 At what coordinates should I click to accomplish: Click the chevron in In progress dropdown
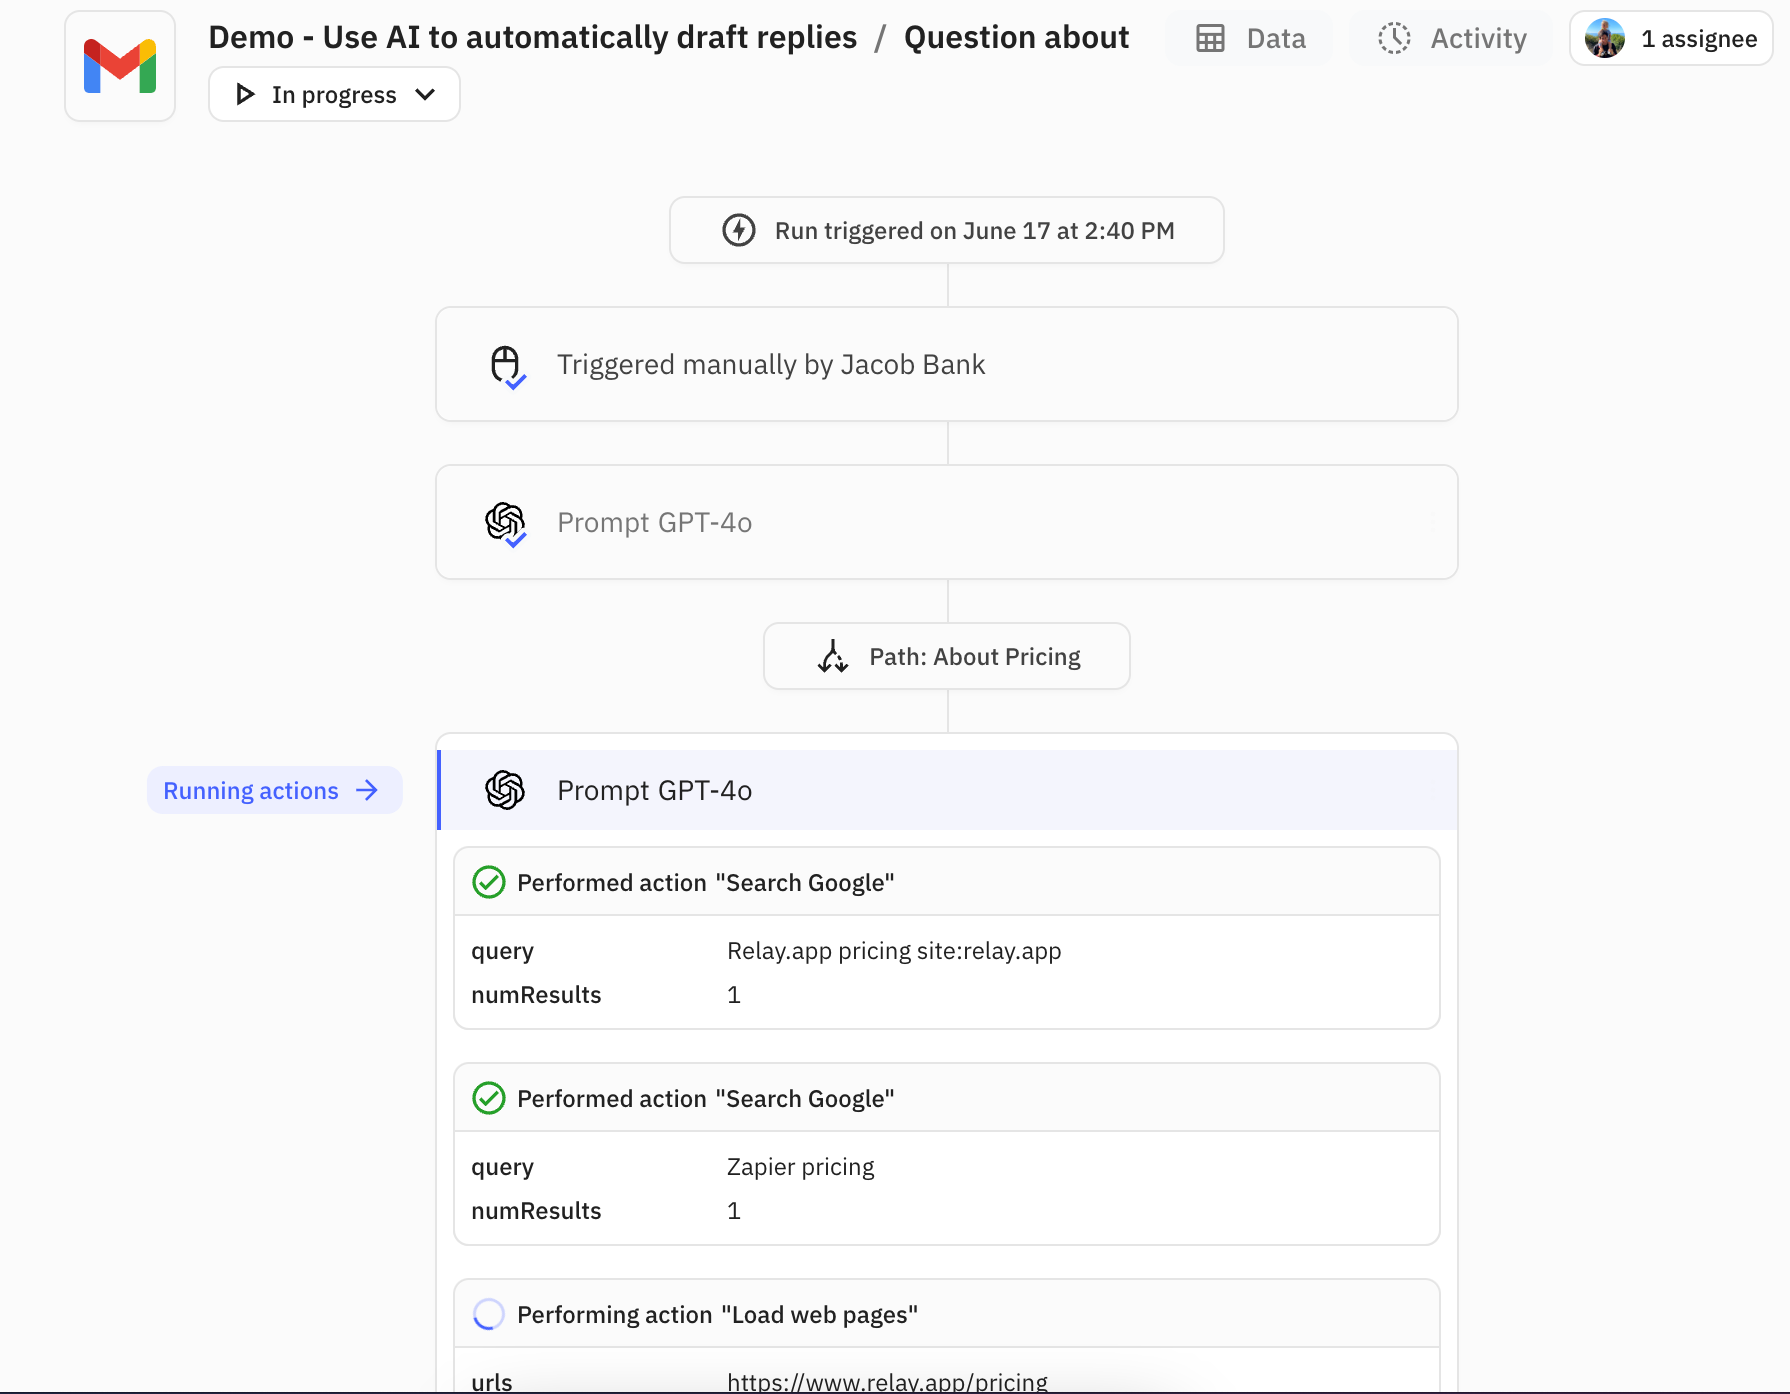(425, 94)
